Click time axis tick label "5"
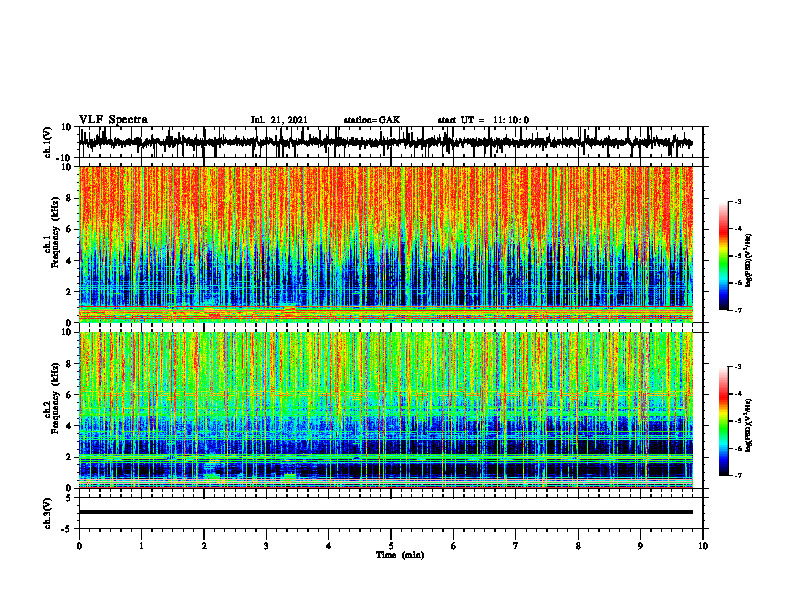The height and width of the screenshot is (612, 792). click(x=391, y=546)
